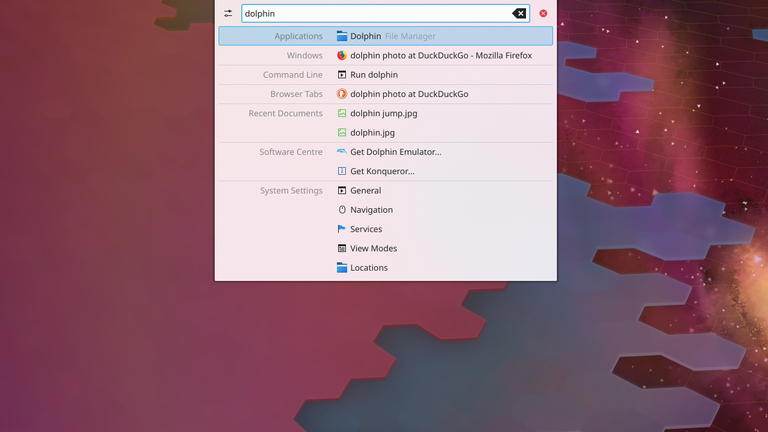Click DuckDuckGo icon in Browser Tabs row
The height and width of the screenshot is (432, 768).
342,94
